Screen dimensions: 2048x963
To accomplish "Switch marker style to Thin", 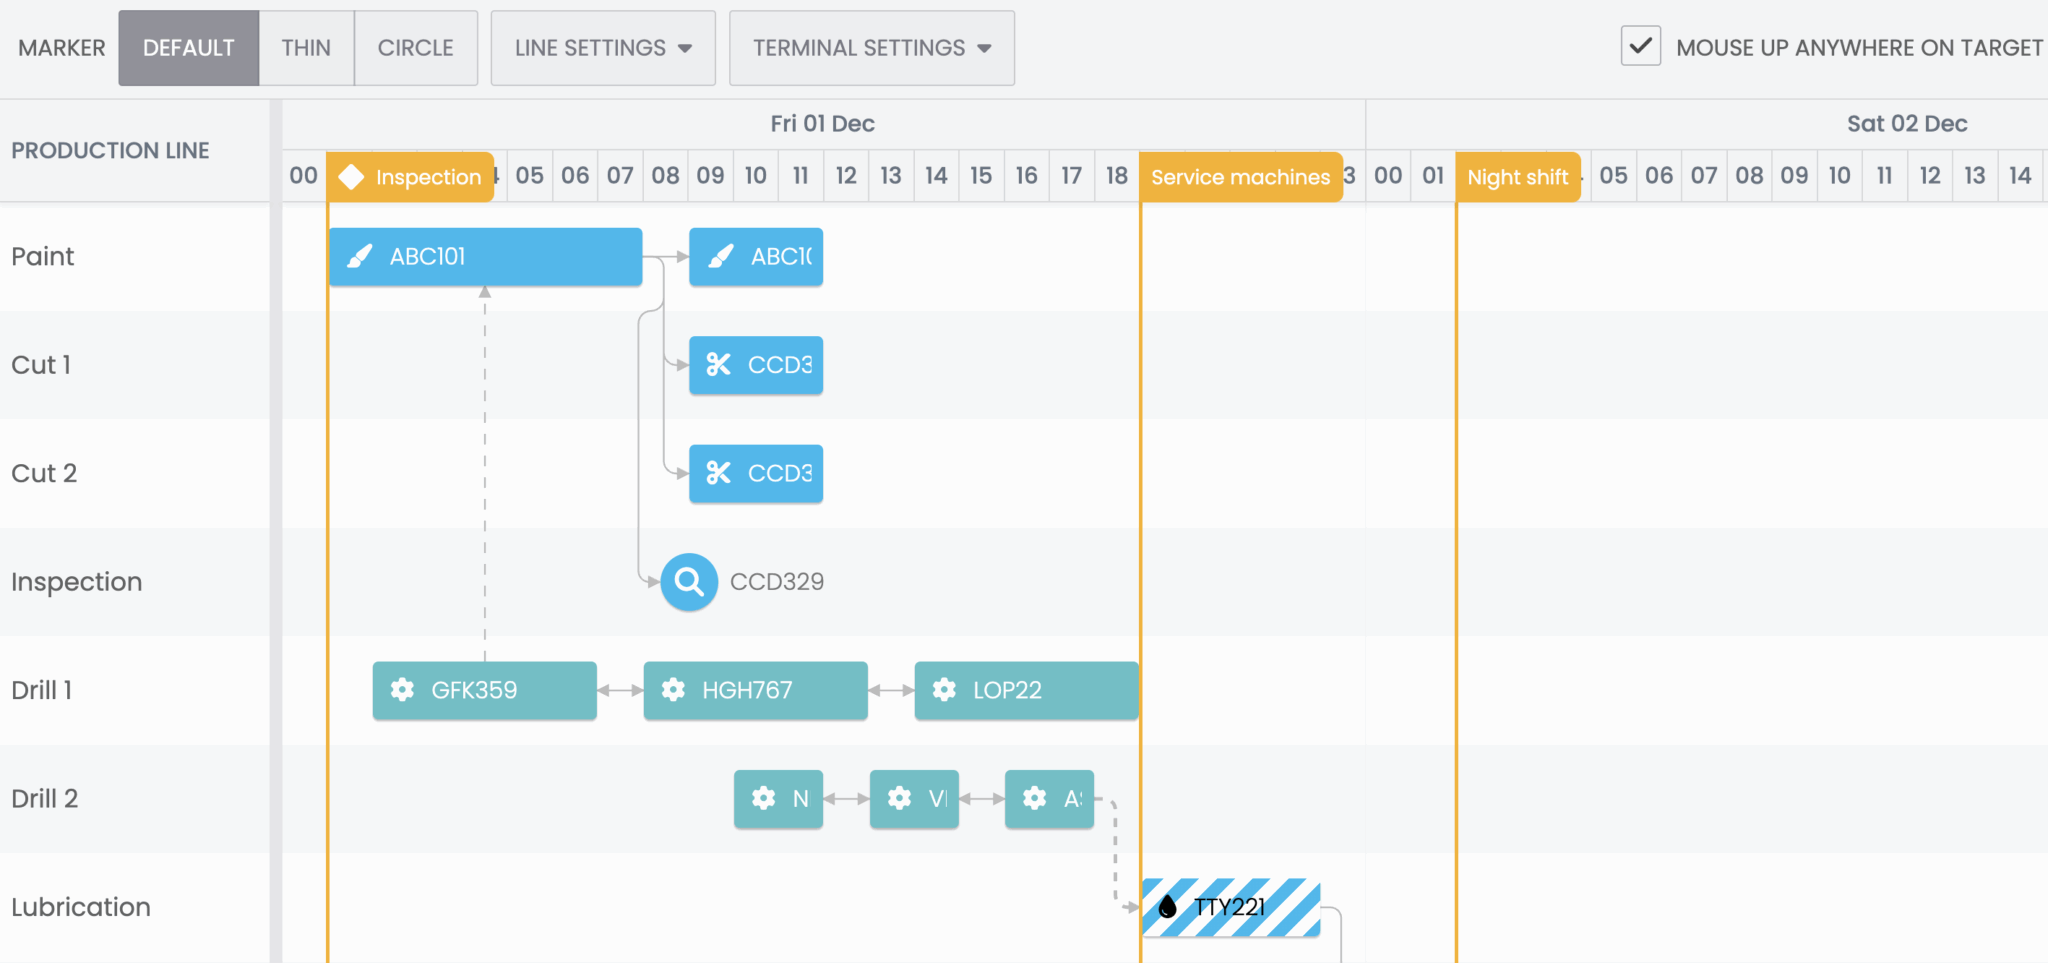I will [x=306, y=48].
